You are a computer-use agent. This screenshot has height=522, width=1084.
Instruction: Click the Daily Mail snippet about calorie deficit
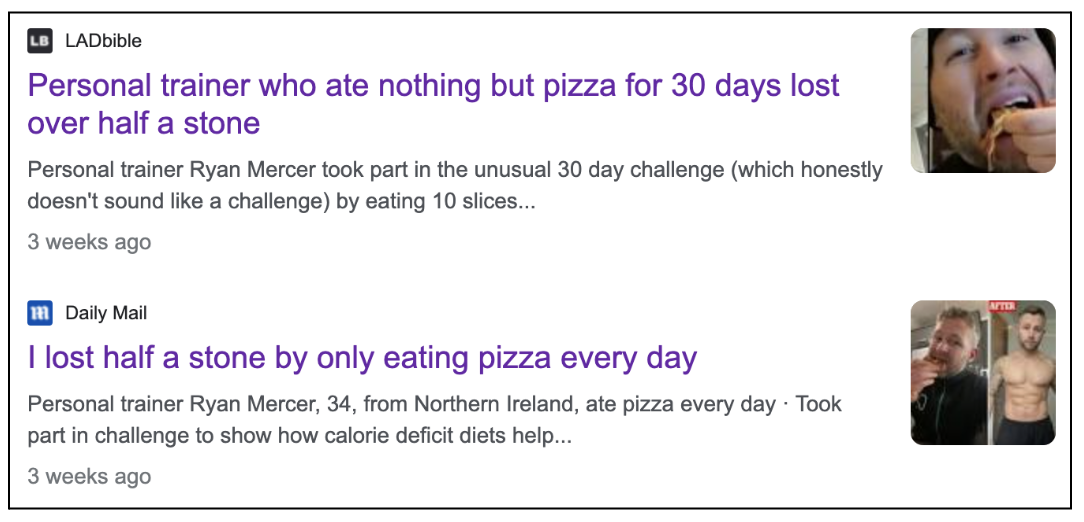(x=435, y=421)
